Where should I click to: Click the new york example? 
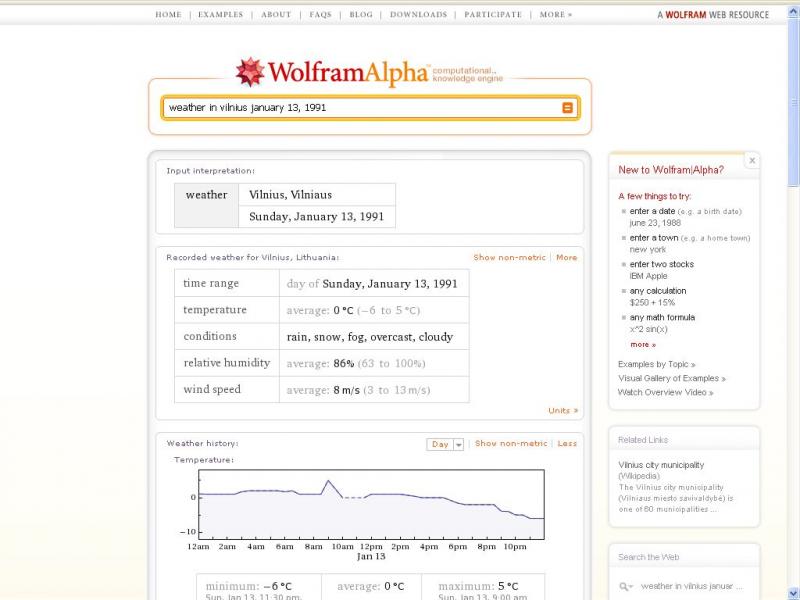click(x=647, y=249)
